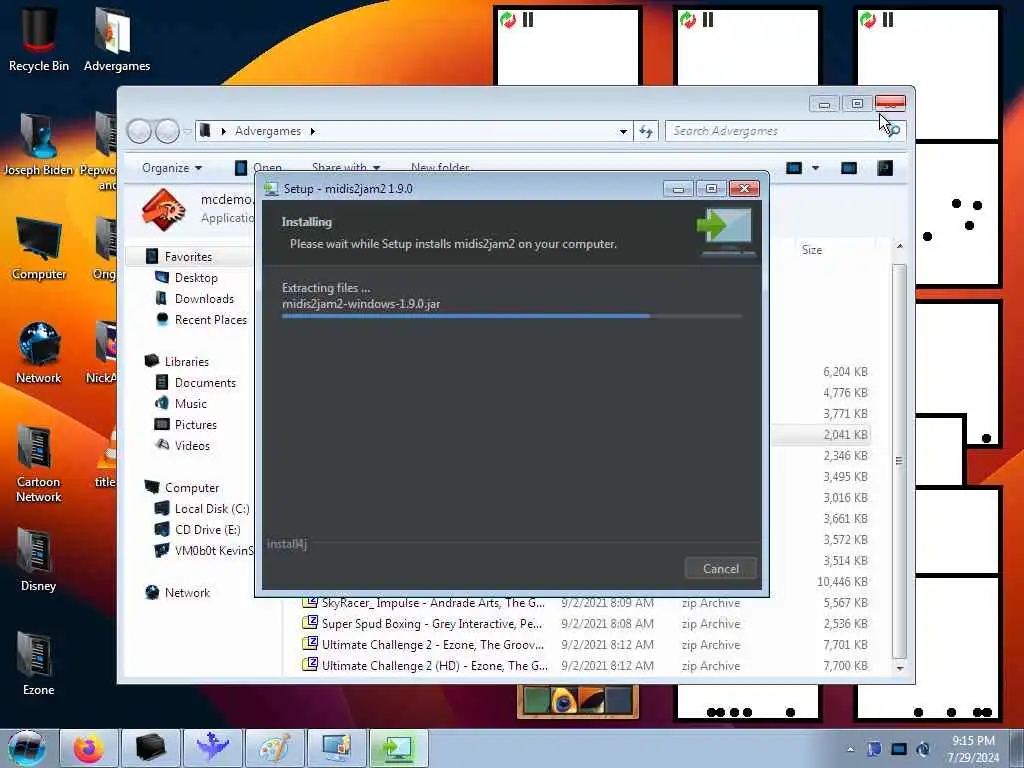Open the Documents library
This screenshot has height=768, width=1024.
[204, 383]
